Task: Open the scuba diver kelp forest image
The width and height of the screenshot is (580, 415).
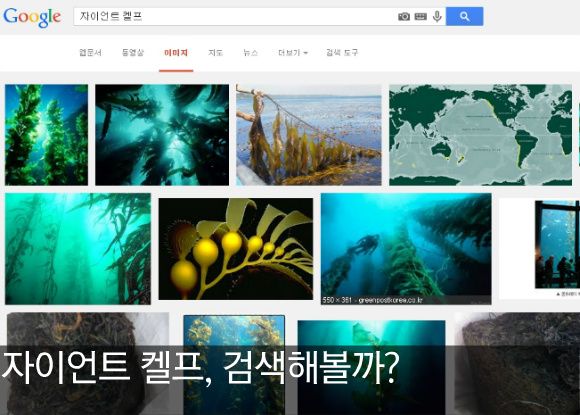Action: (x=406, y=244)
